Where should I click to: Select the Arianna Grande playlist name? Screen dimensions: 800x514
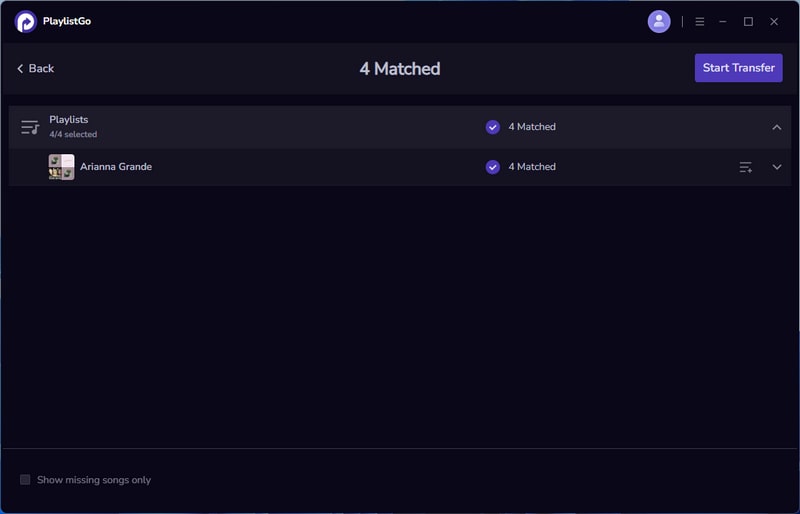pyautogui.click(x=116, y=167)
